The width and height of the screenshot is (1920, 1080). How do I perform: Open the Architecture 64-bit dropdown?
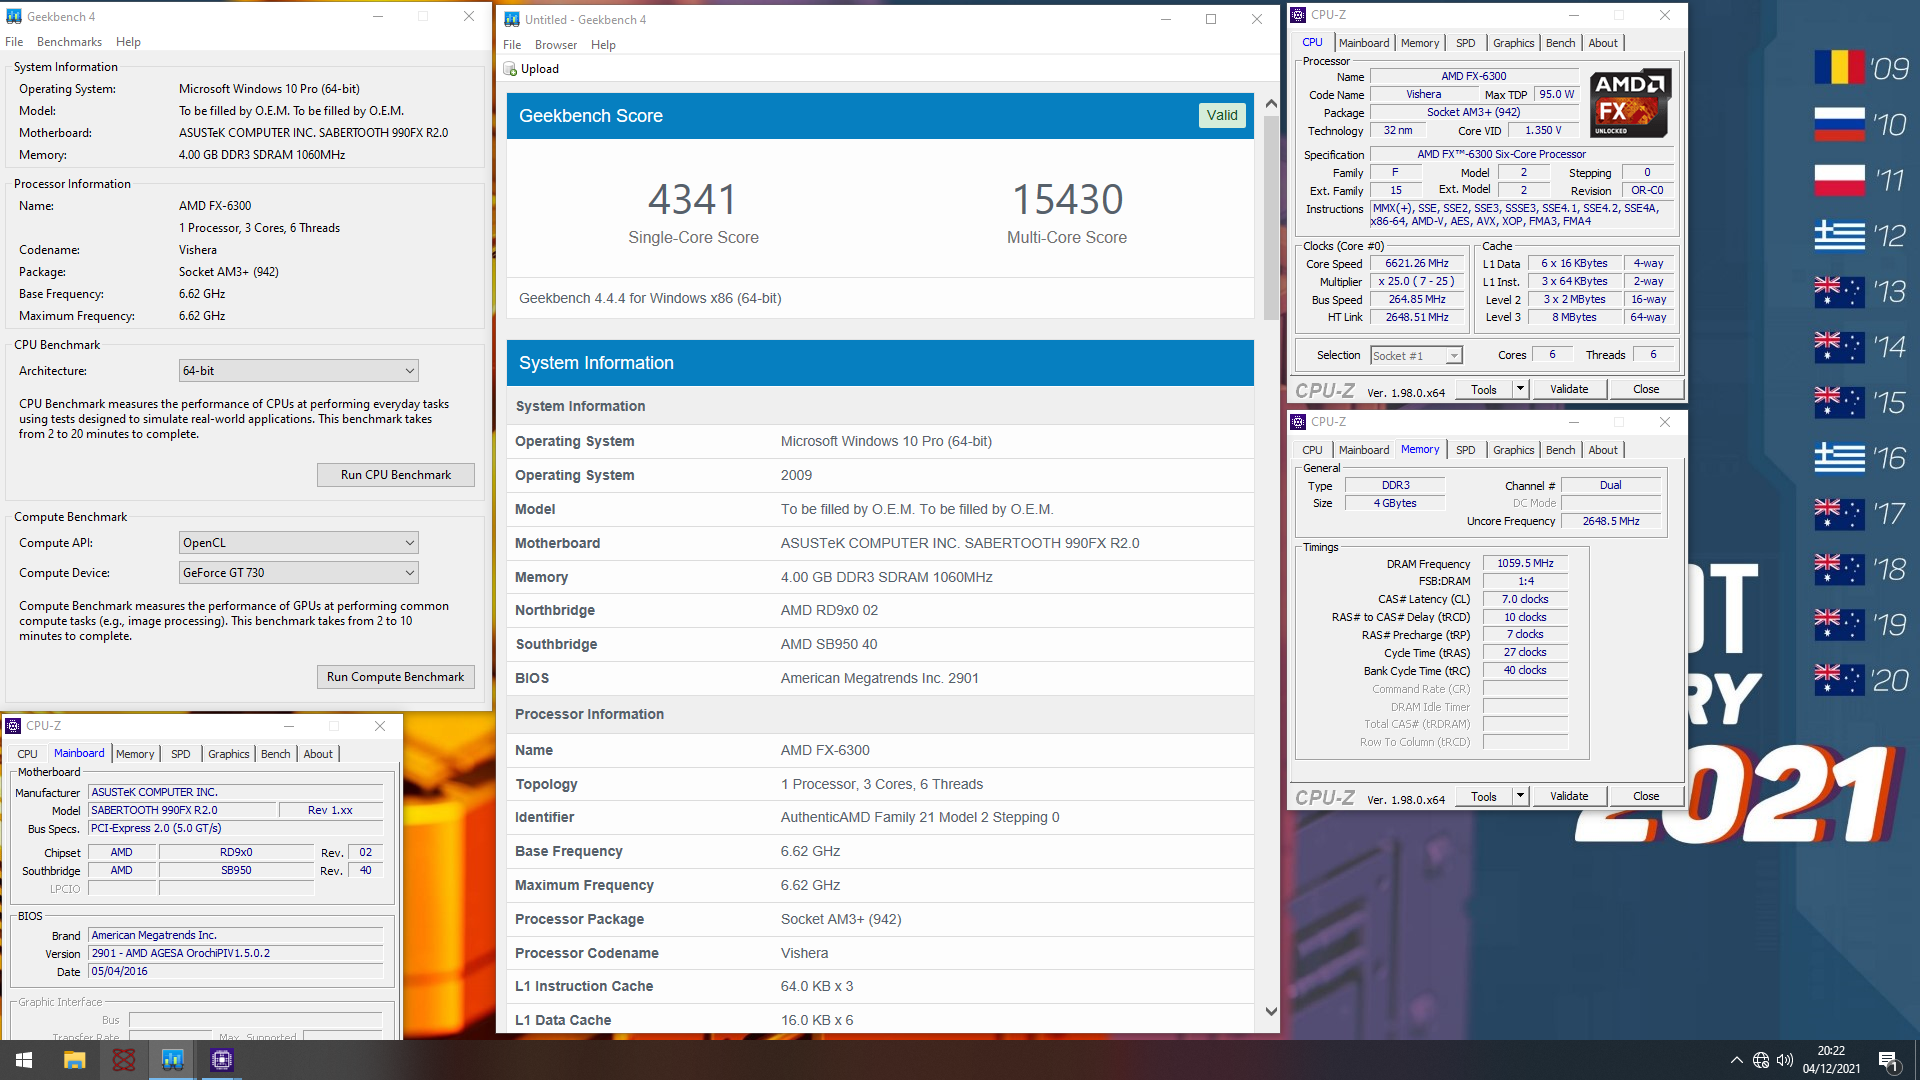(x=298, y=371)
